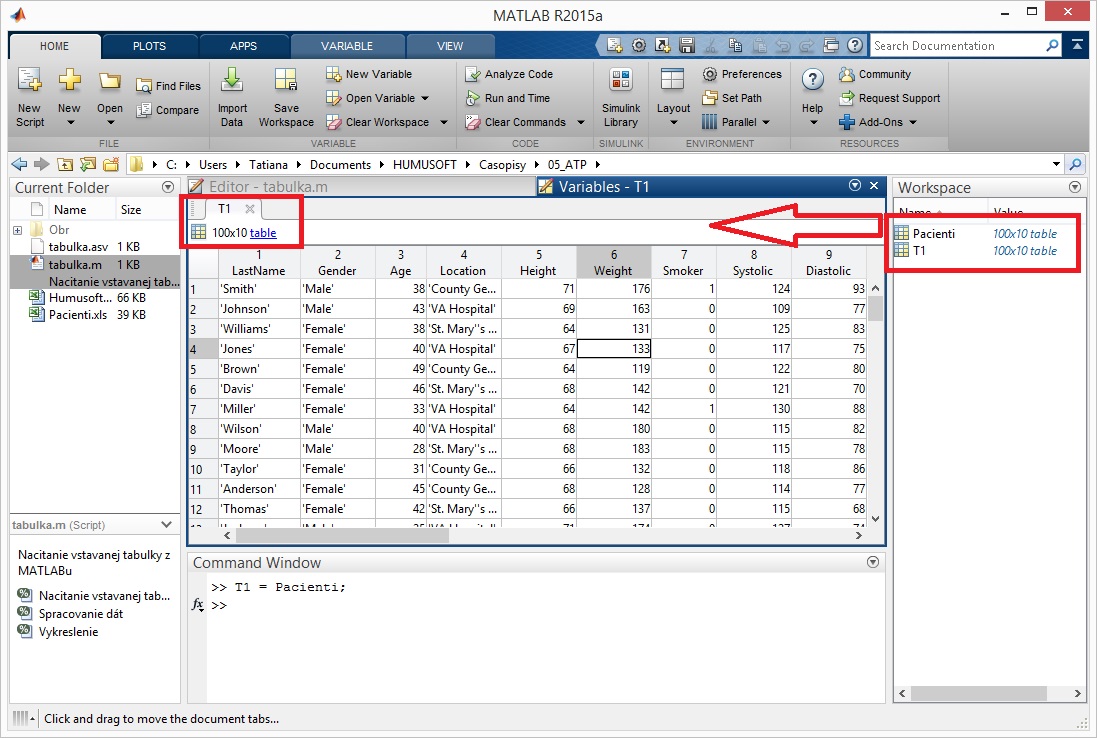Screen dimensions: 1097x738
Task: Select Pacienti variable in Workspace
Action: tap(934, 234)
